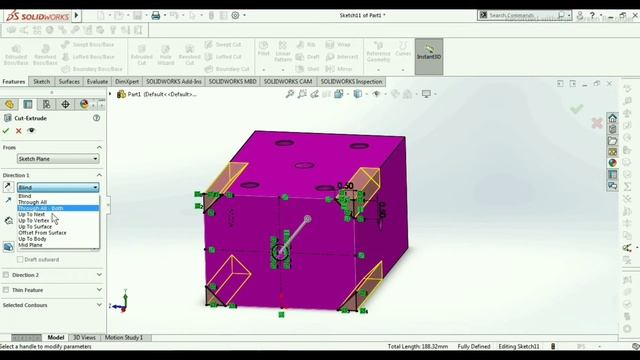Open Options gear icon in top toolbar

click(x=235, y=15)
